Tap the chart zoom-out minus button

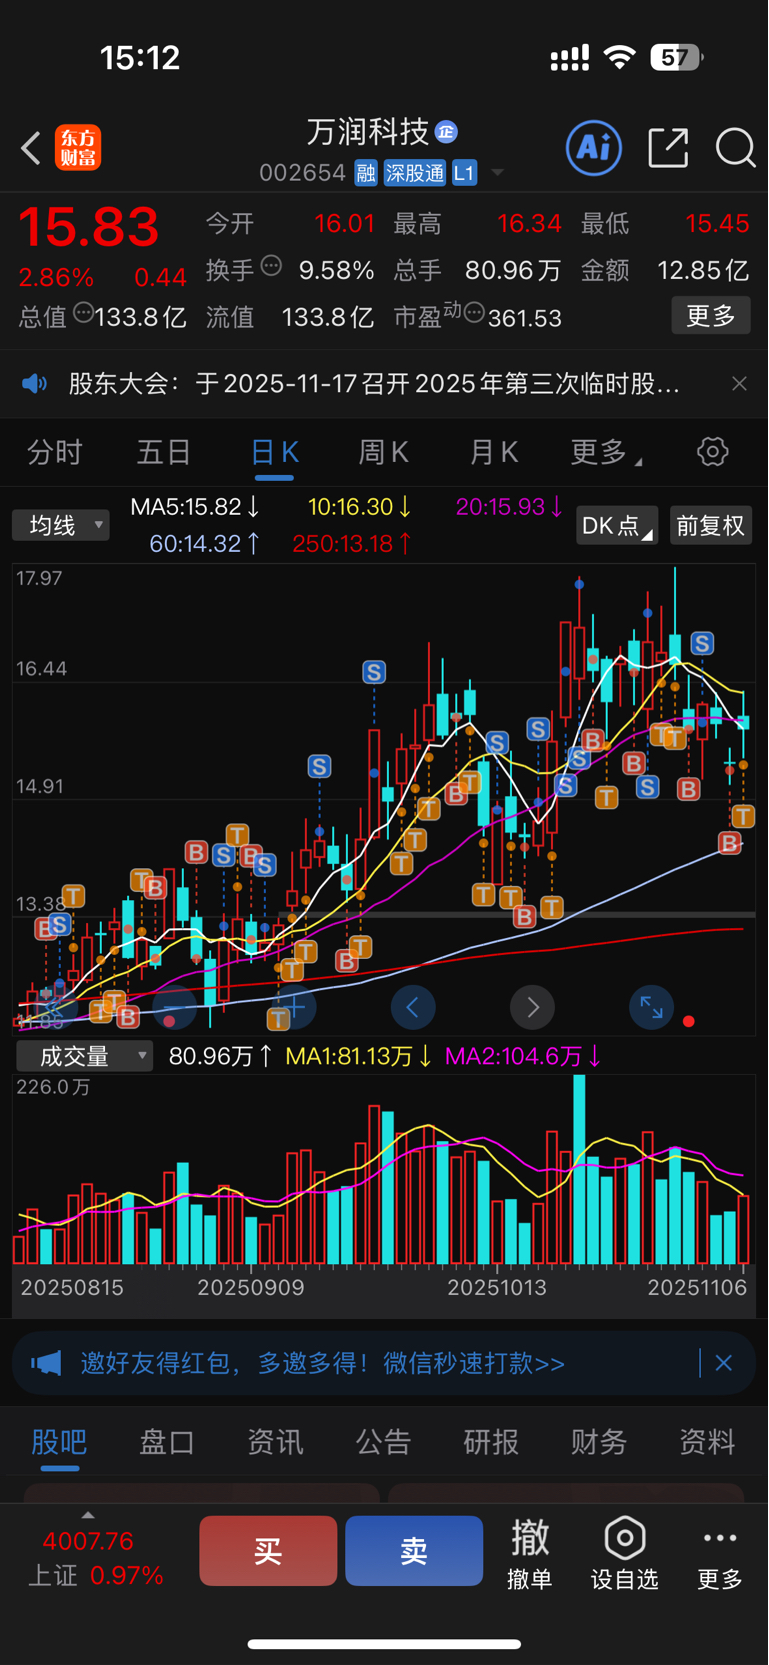tap(175, 1007)
